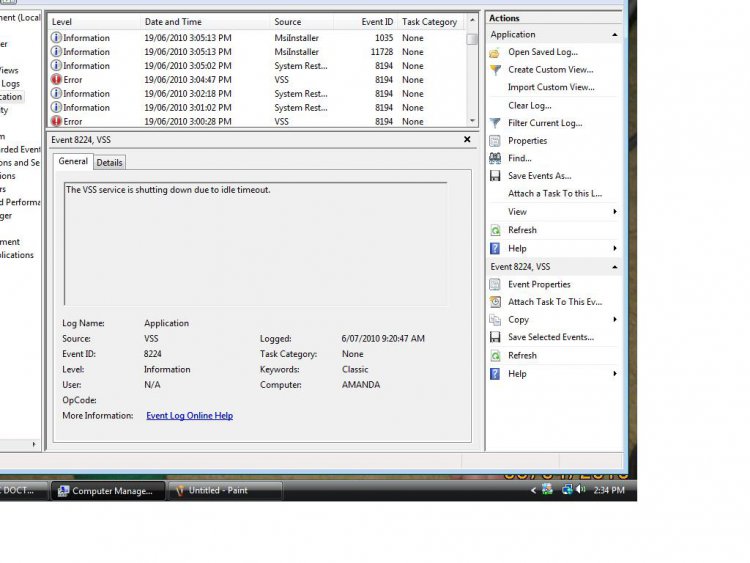Click the Open Saved Log folder icon
The width and height of the screenshot is (750, 563).
(x=495, y=53)
